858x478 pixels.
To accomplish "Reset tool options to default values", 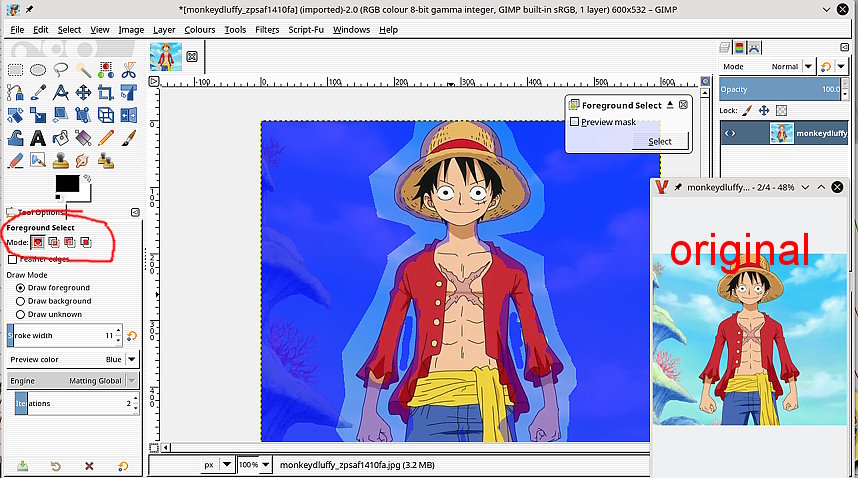I will click(x=123, y=466).
